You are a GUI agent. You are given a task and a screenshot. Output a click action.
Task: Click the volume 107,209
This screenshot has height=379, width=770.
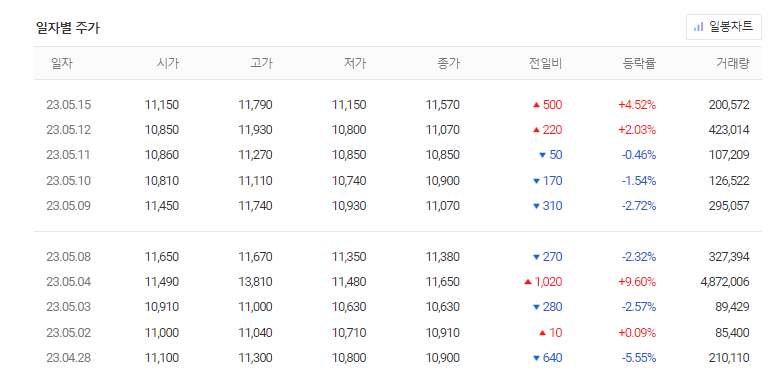coord(729,155)
